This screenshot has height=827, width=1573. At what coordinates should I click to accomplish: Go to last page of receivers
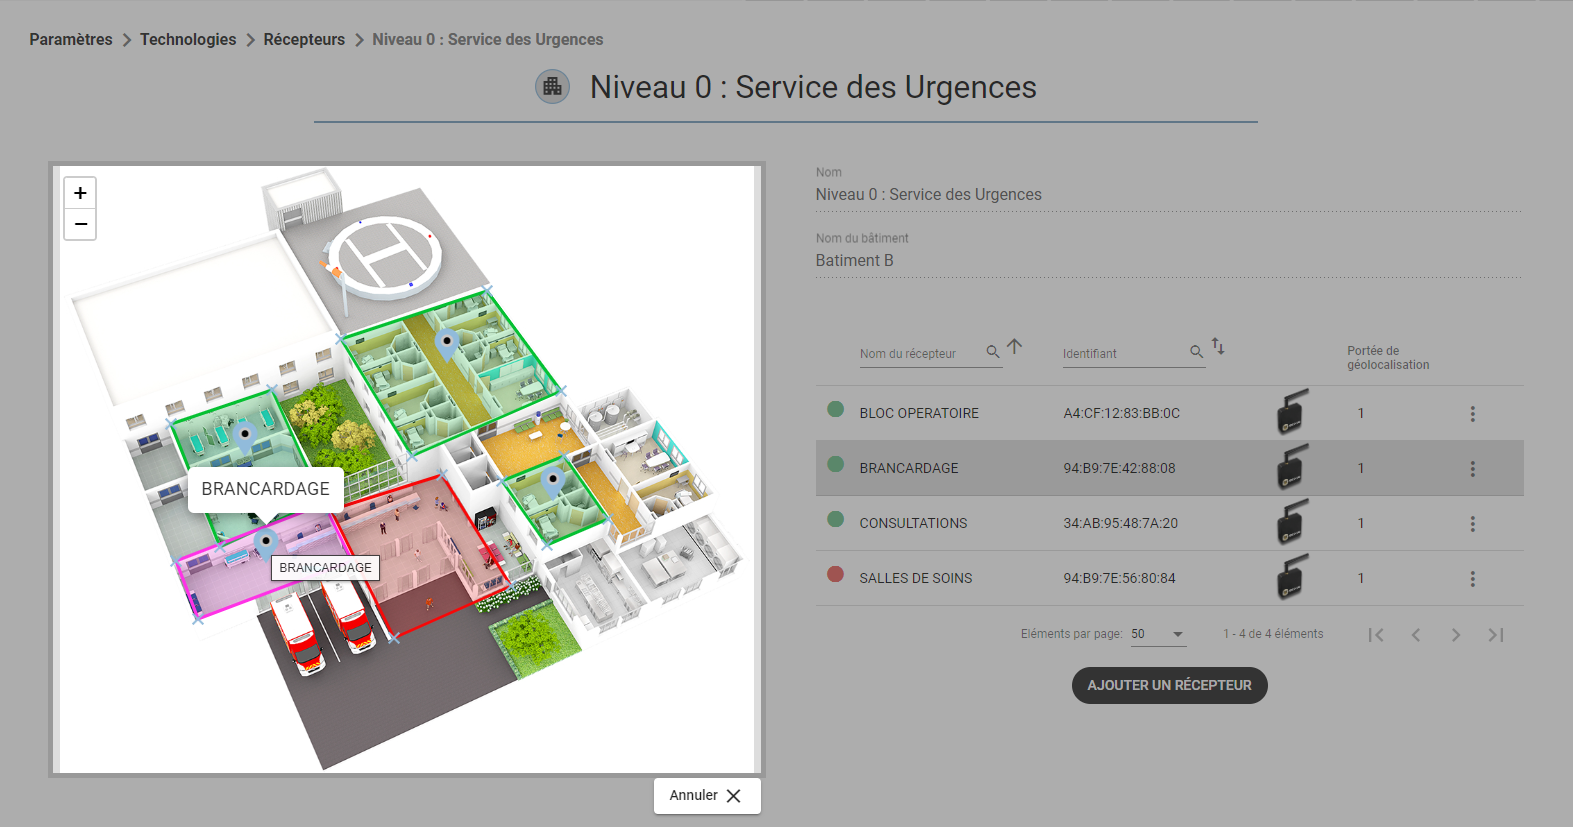click(x=1496, y=635)
